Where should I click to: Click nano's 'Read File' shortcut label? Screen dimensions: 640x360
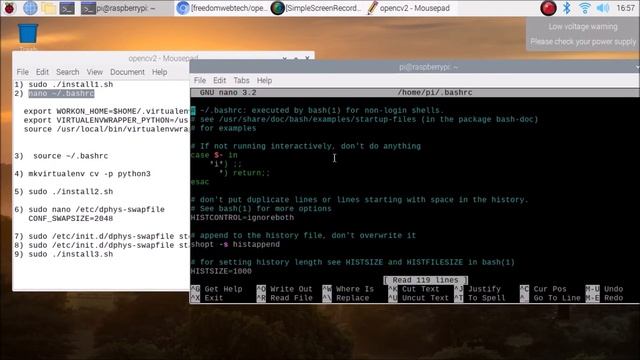pyautogui.click(x=291, y=298)
